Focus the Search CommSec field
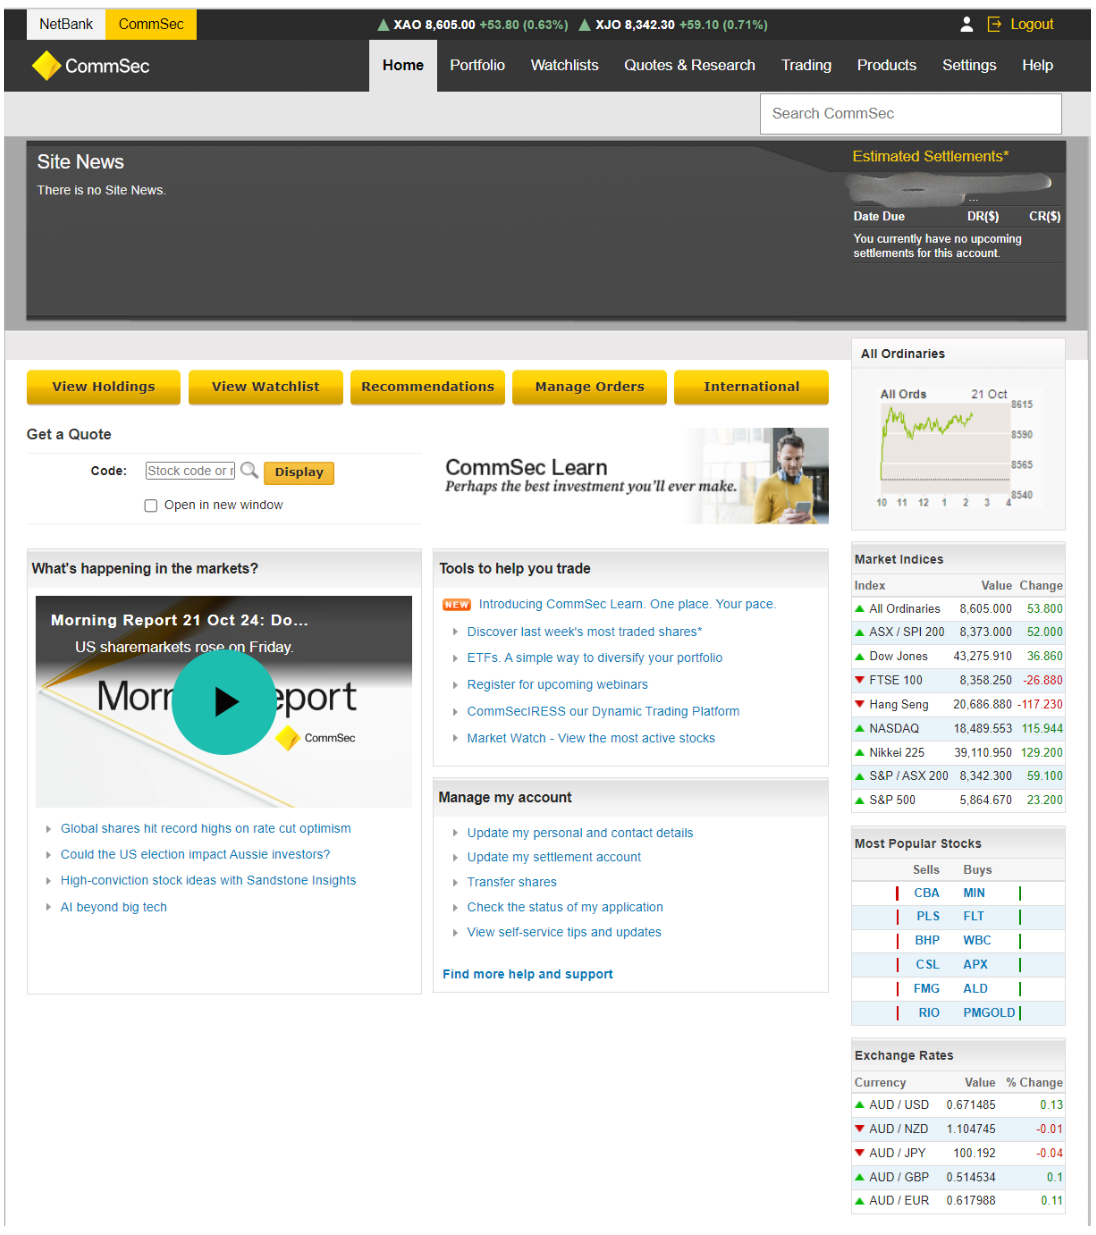This screenshot has width=1096, height=1235. 910,114
